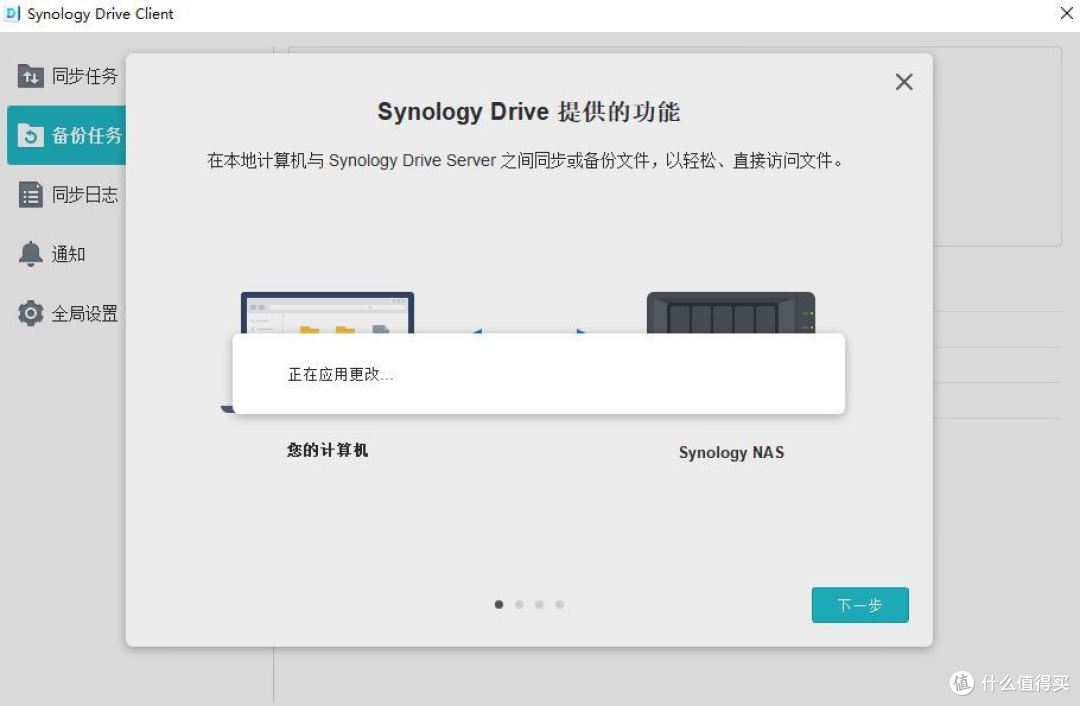Open the 同步任务 sidebar menu

pyautogui.click(x=68, y=76)
